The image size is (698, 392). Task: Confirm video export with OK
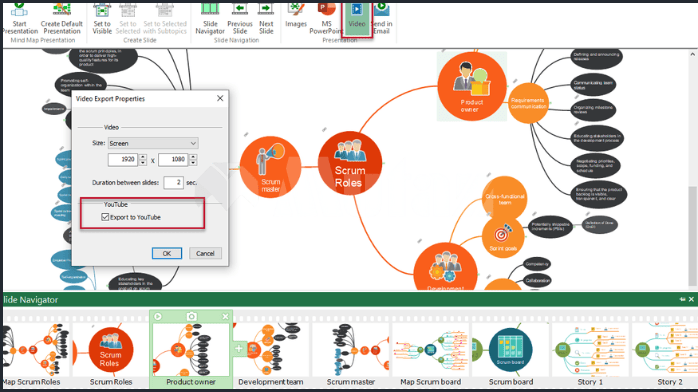tap(166, 253)
